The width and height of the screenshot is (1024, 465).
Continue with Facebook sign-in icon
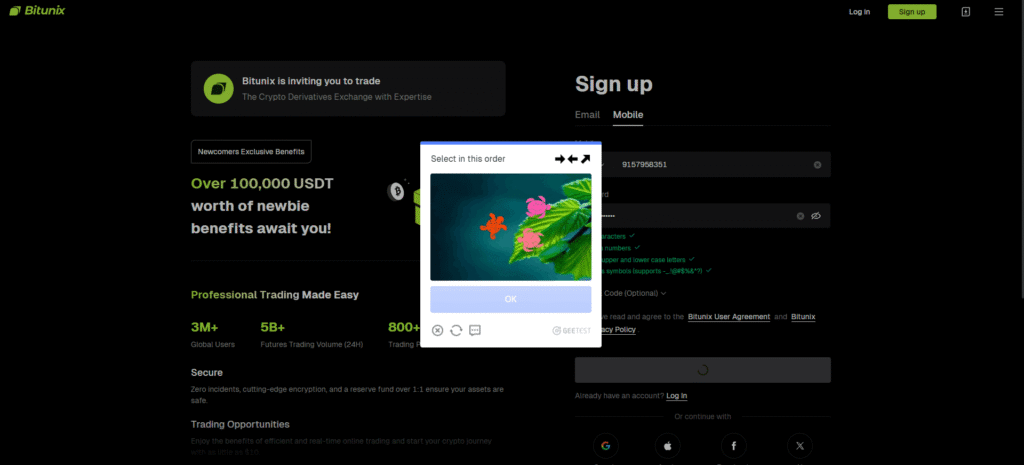pos(734,446)
